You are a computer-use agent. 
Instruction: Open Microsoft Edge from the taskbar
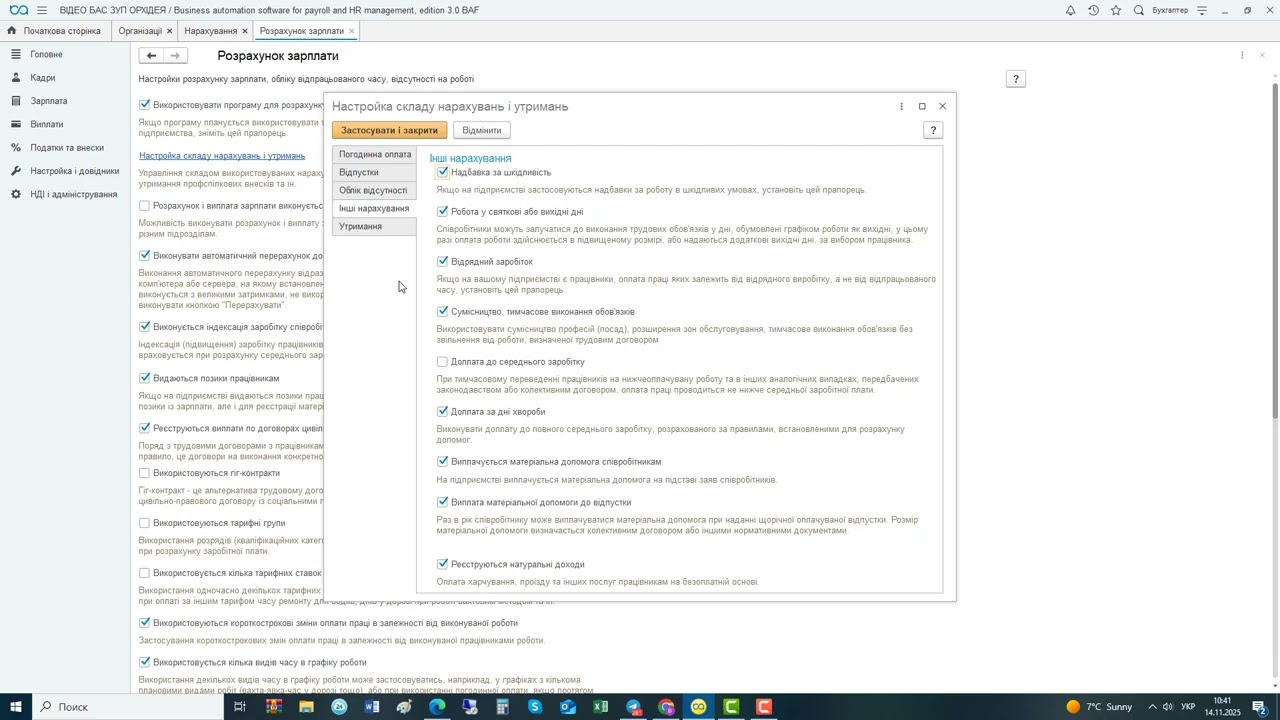click(x=437, y=707)
